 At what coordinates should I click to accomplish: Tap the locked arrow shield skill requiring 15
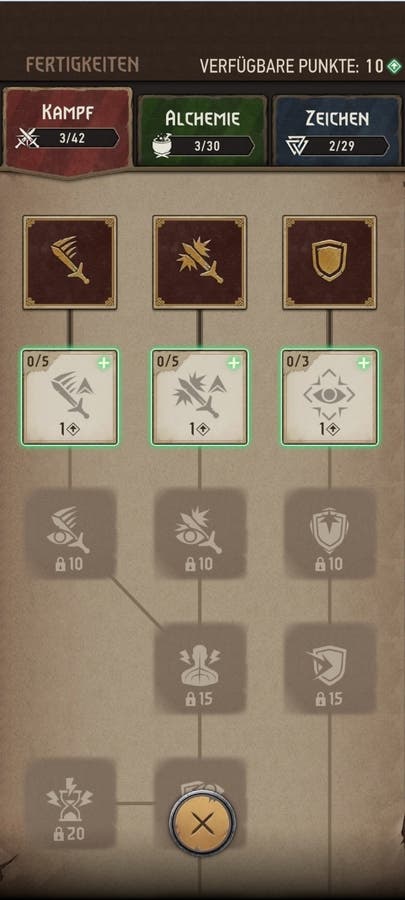(329, 668)
